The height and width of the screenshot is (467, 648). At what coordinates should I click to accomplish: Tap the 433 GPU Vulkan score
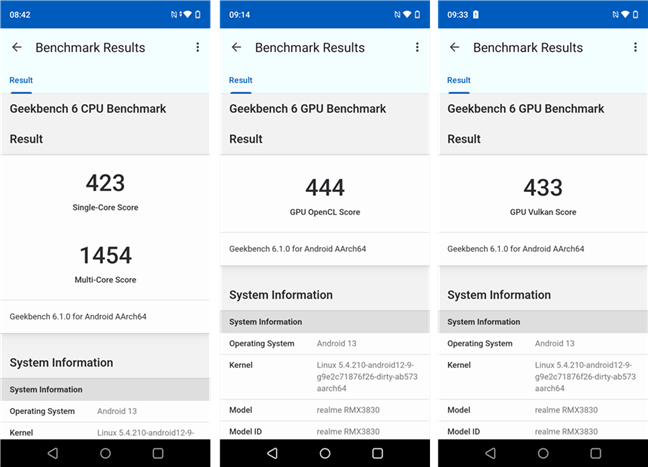point(543,188)
